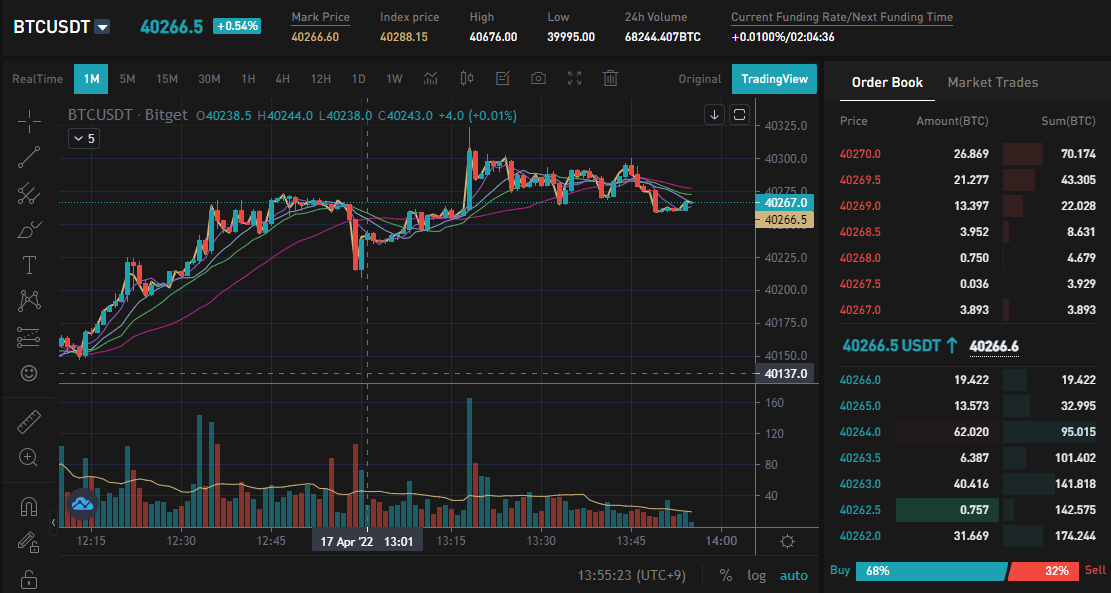Click the edit note settings icon
This screenshot has height=593, width=1111.
[x=502, y=79]
